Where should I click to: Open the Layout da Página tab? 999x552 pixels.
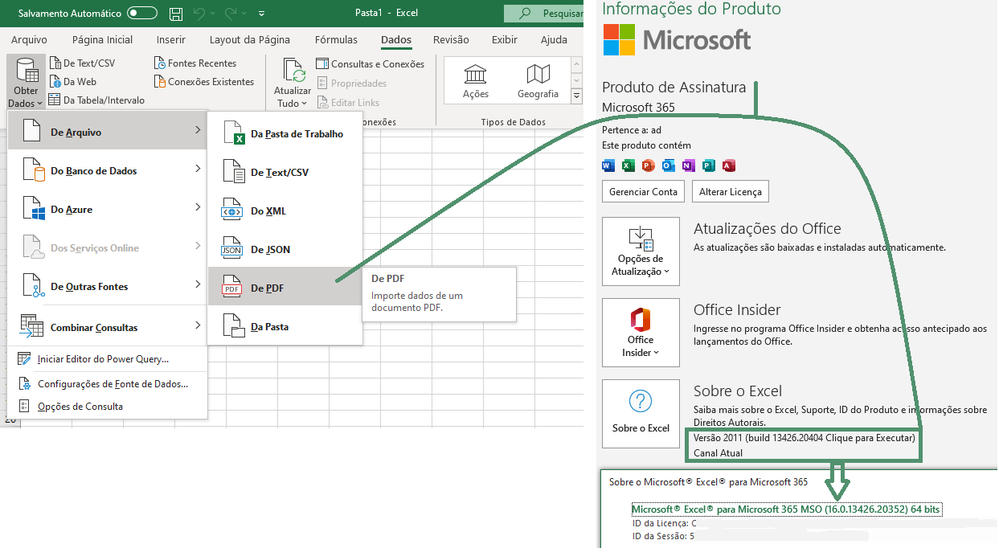click(x=249, y=40)
